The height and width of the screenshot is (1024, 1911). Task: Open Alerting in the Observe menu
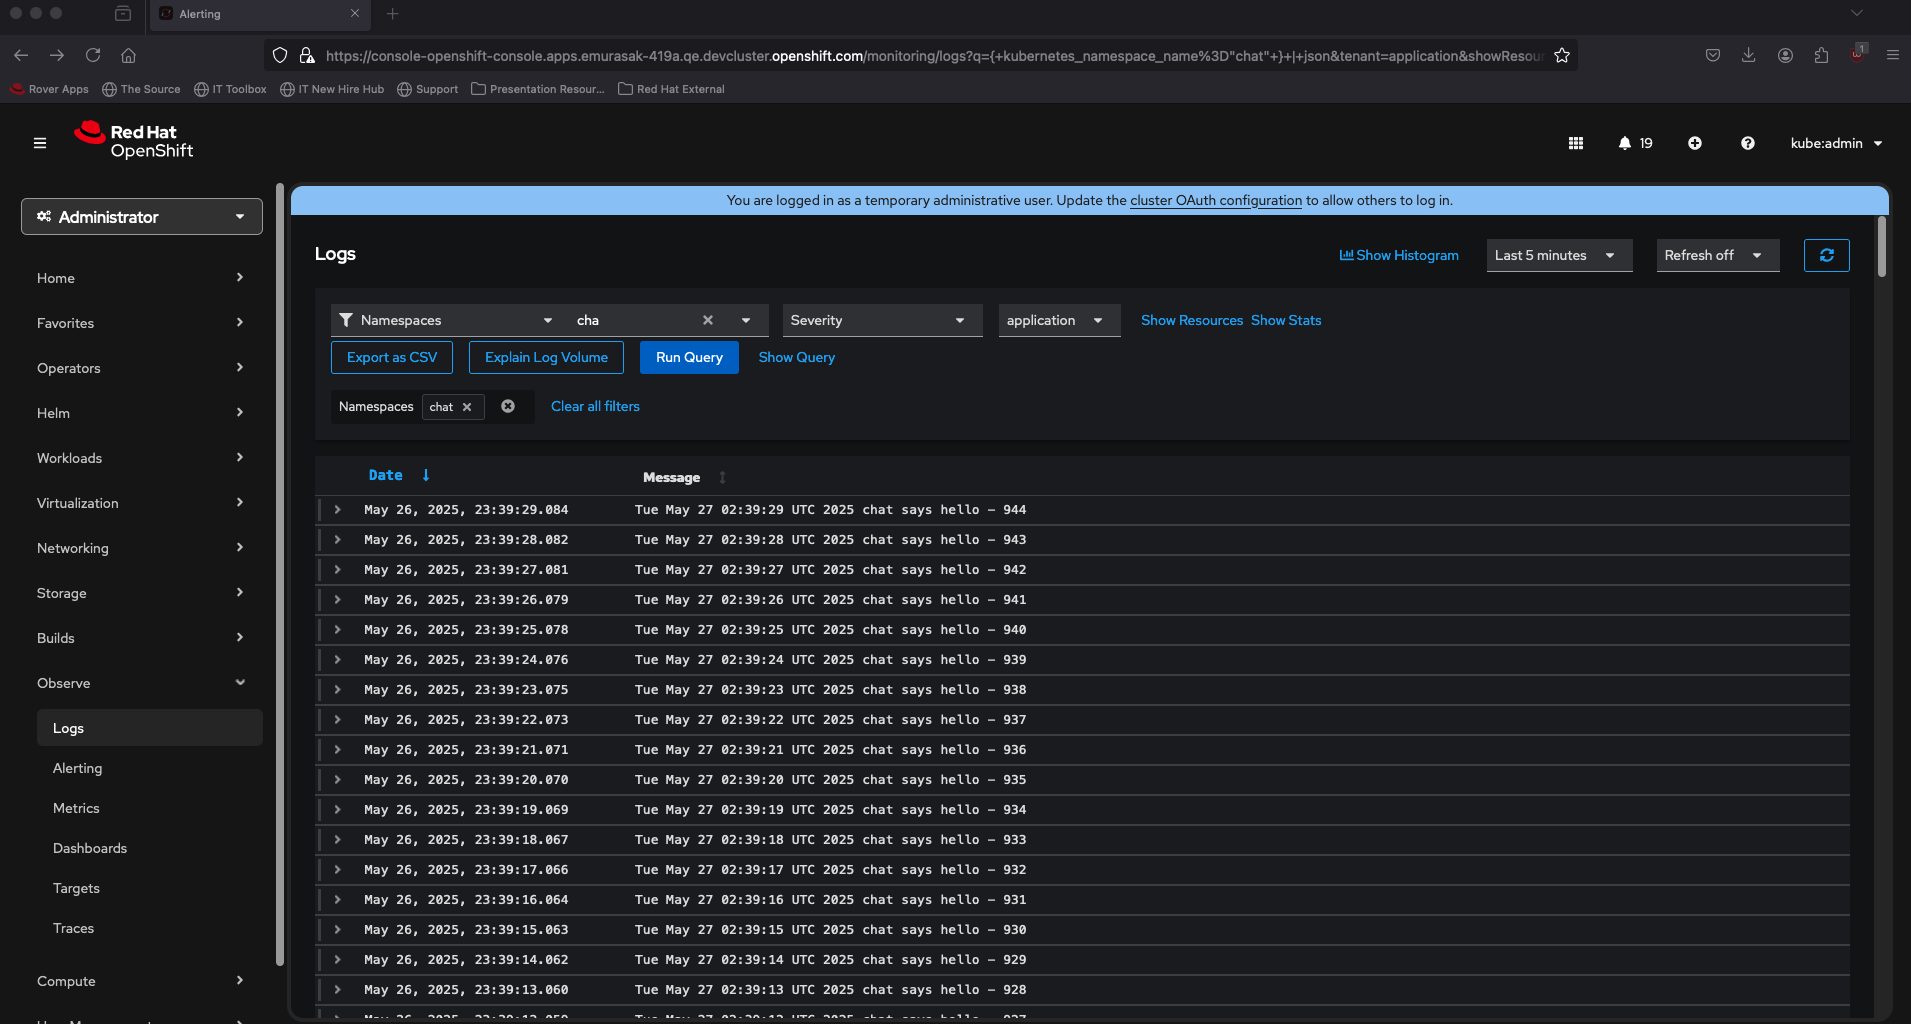click(x=78, y=768)
